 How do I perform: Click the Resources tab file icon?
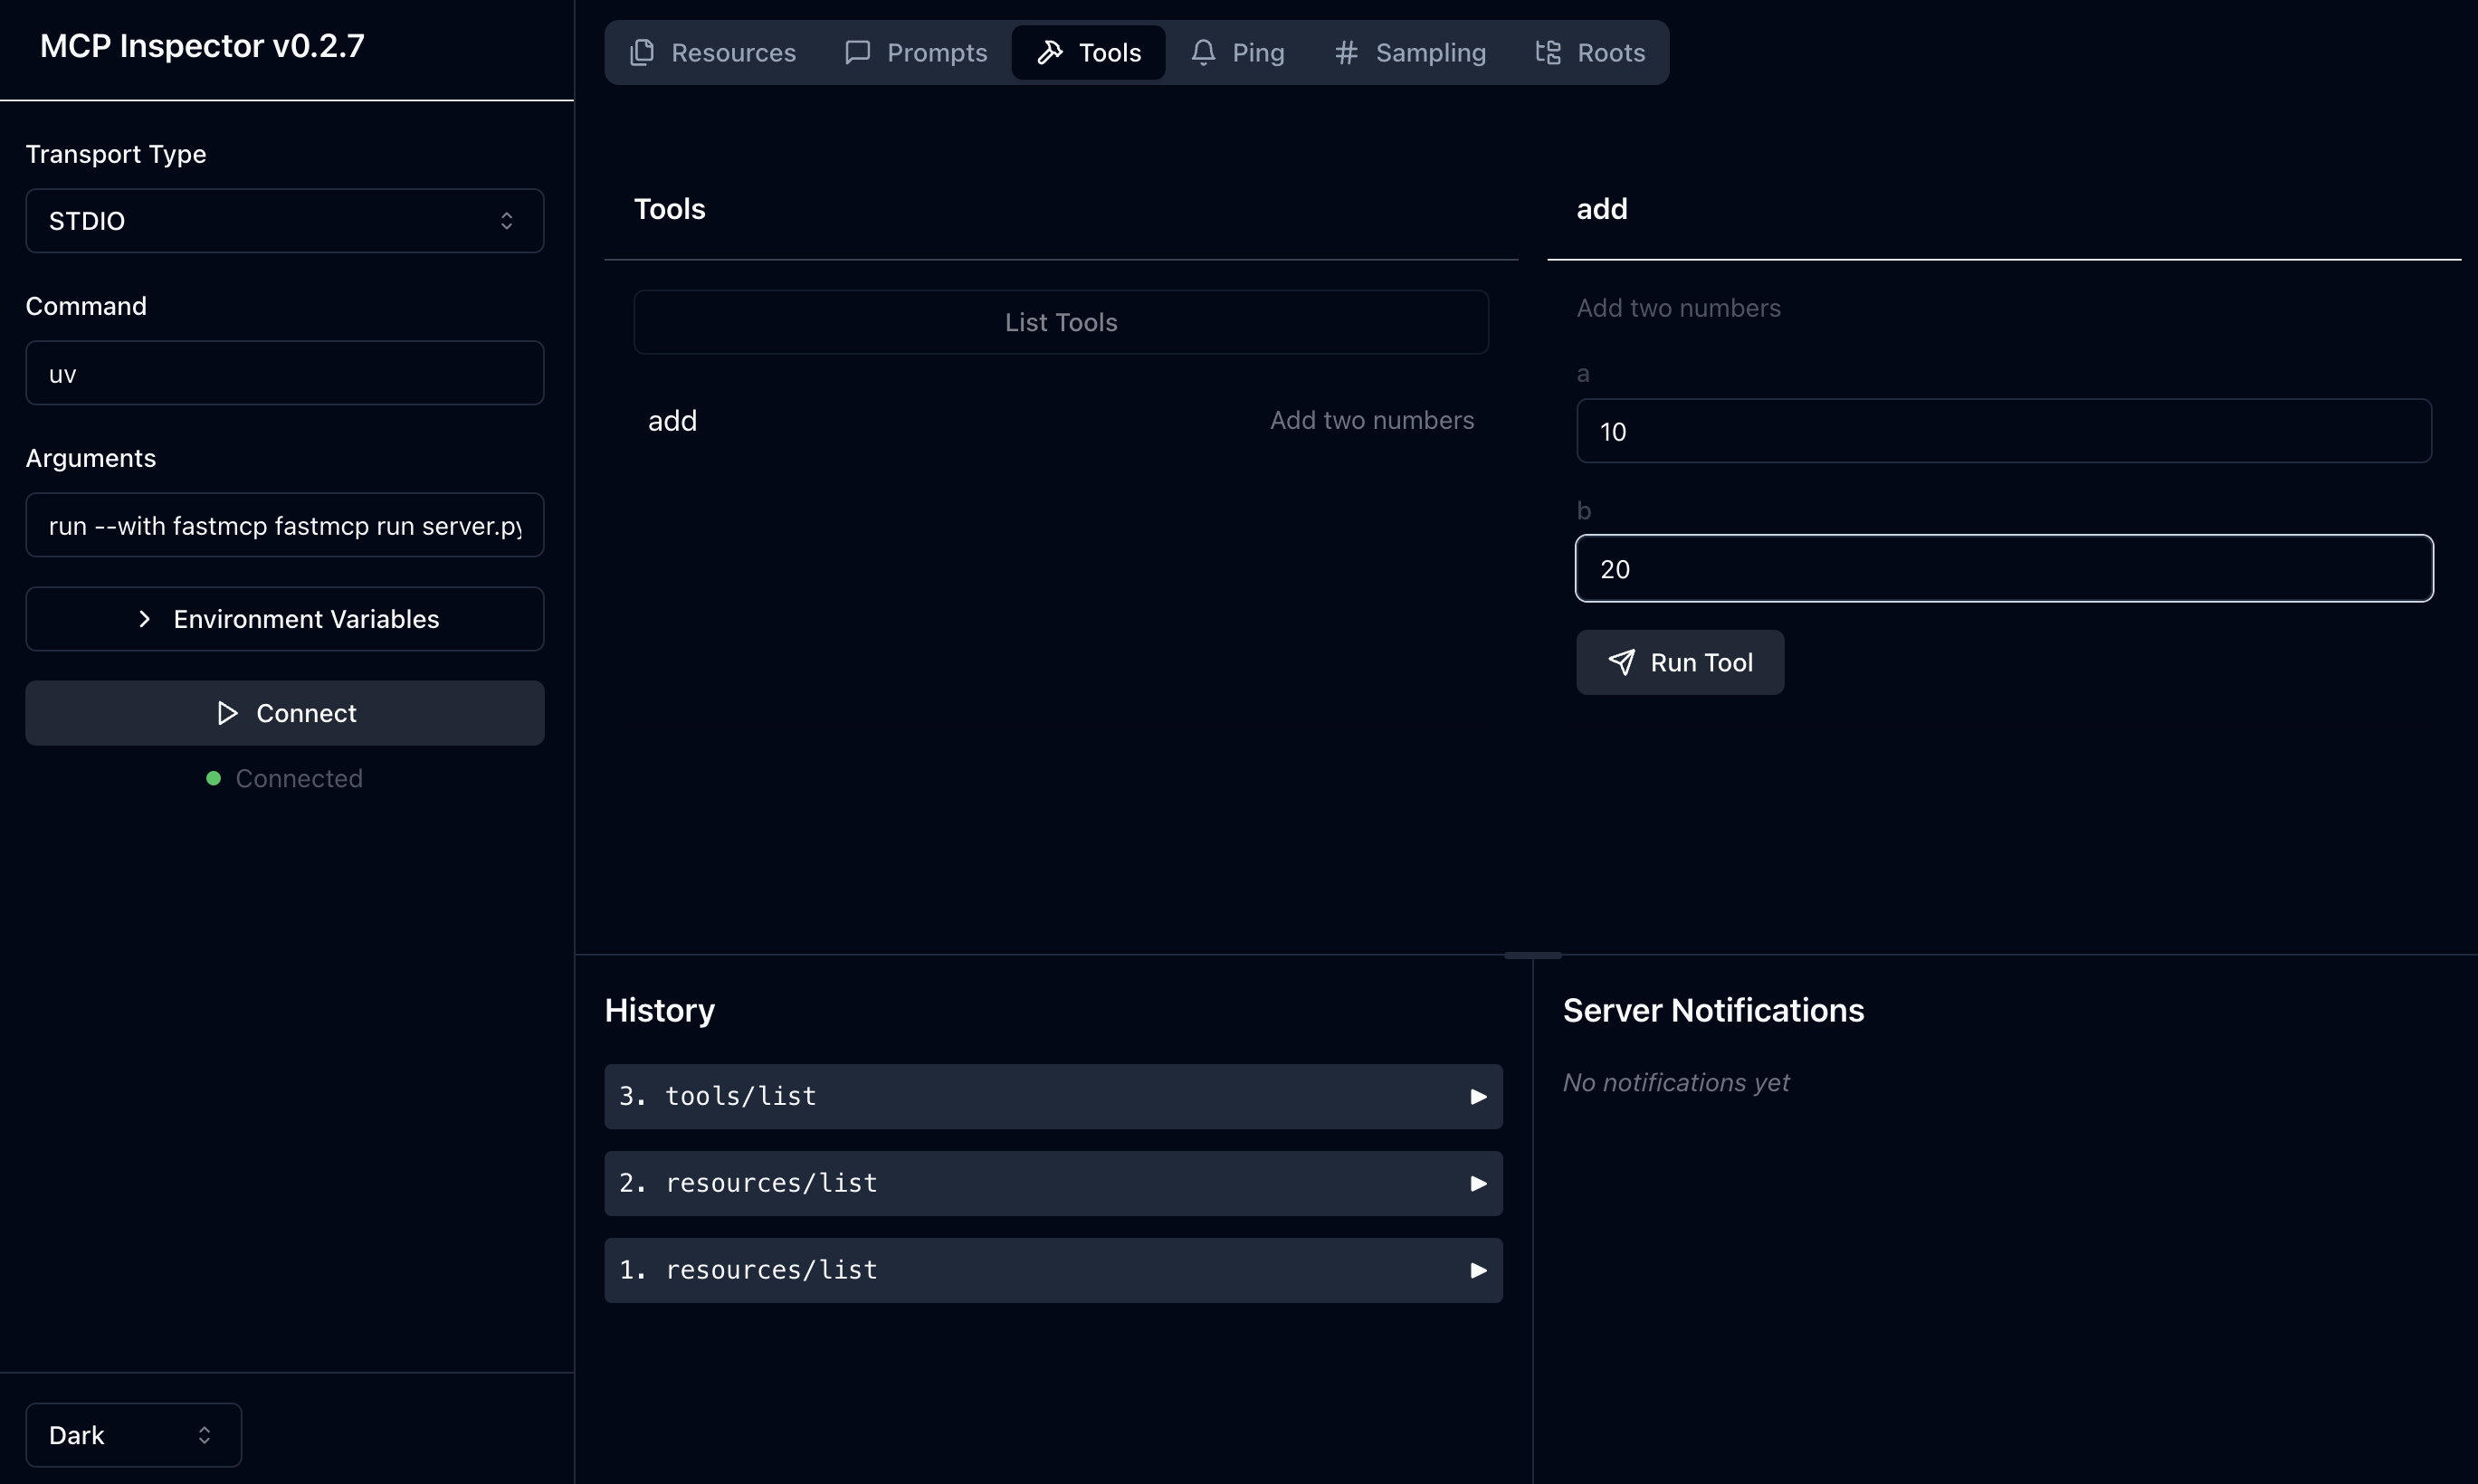pyautogui.click(x=642, y=52)
